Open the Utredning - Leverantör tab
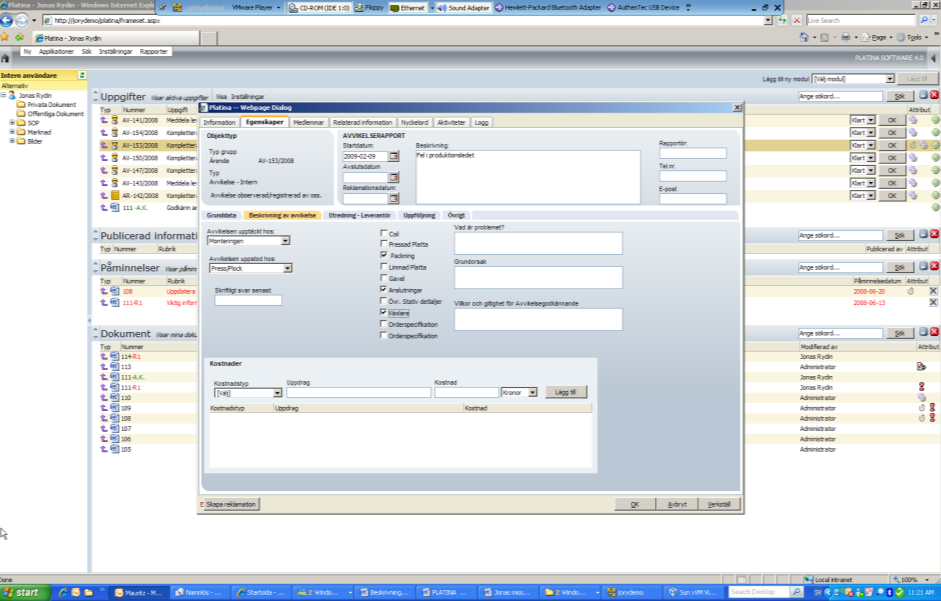Image resolution: width=941 pixels, height=601 pixels. point(359,215)
